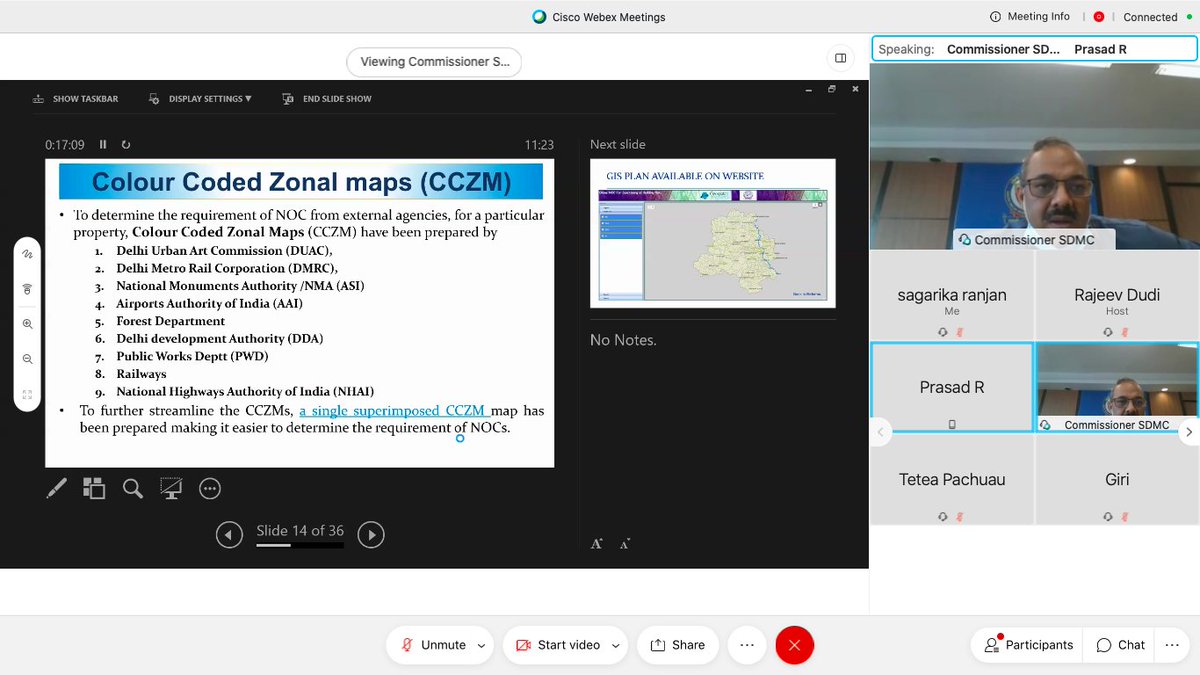Screen dimensions: 1200x675
Task: Click SHOW TASKBAR in presenter view
Action: coord(75,99)
